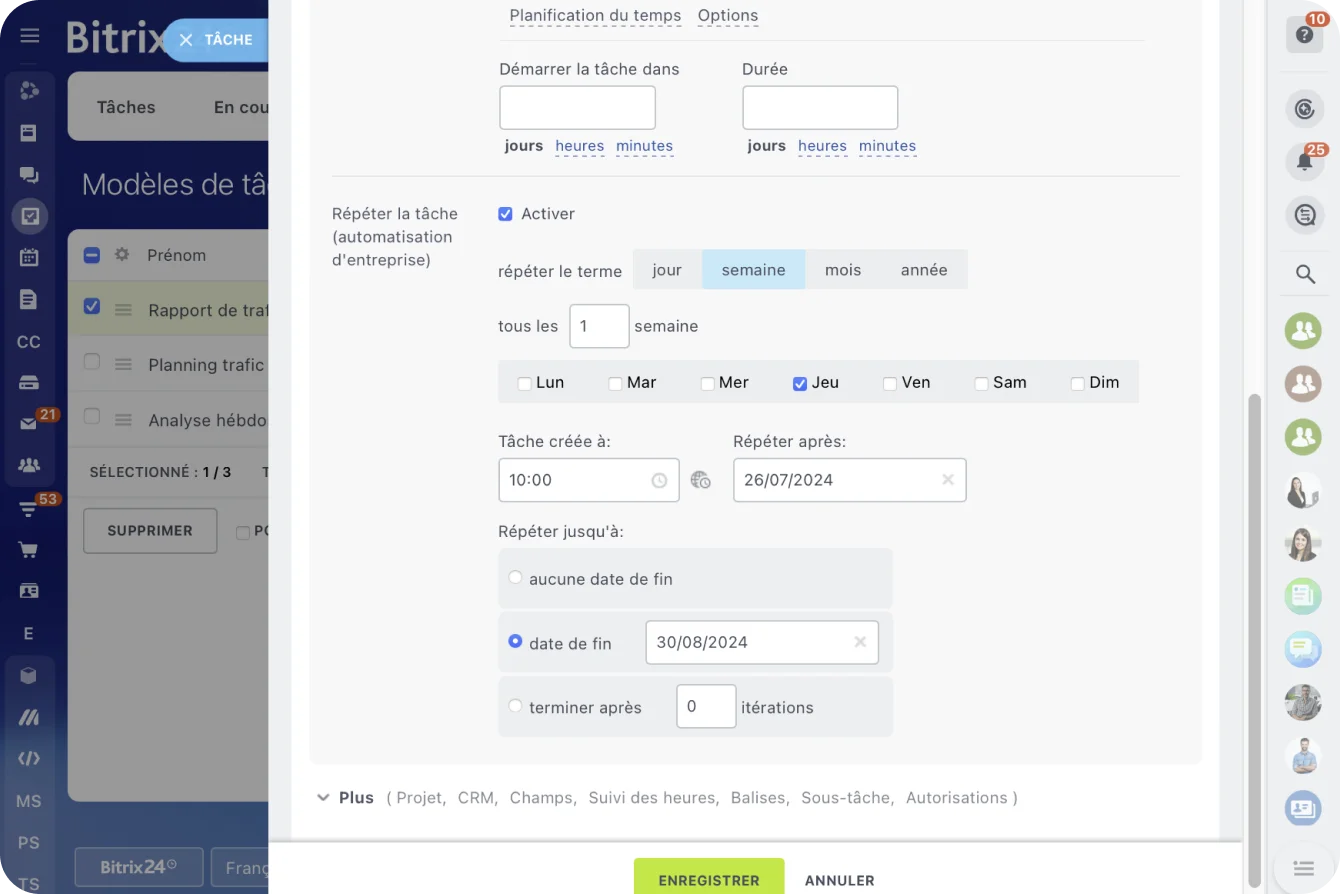Open the Tasks icon in the left sidebar

30,216
